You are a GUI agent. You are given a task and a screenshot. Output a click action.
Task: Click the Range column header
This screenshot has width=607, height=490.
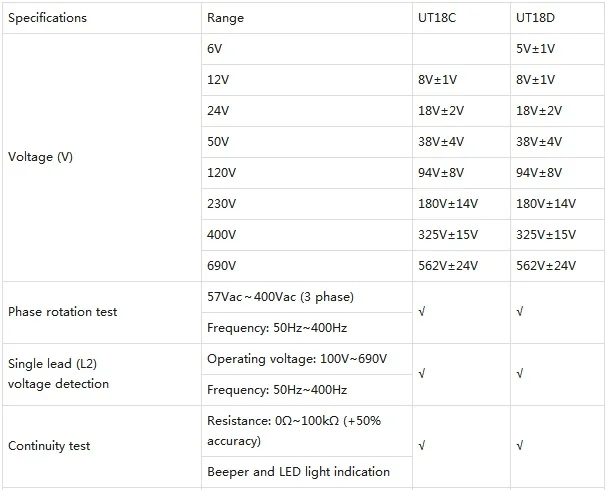pos(225,18)
